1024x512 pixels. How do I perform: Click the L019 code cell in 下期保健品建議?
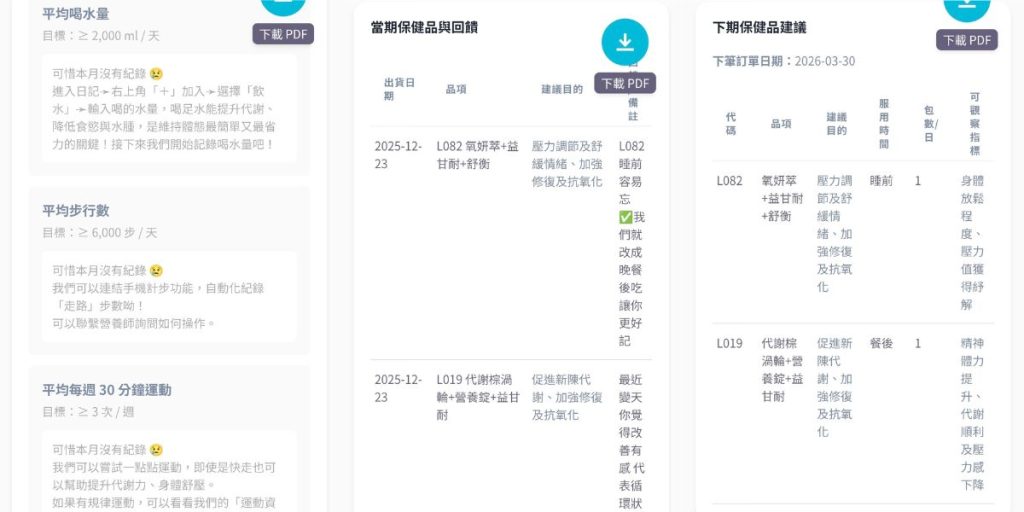pos(729,344)
